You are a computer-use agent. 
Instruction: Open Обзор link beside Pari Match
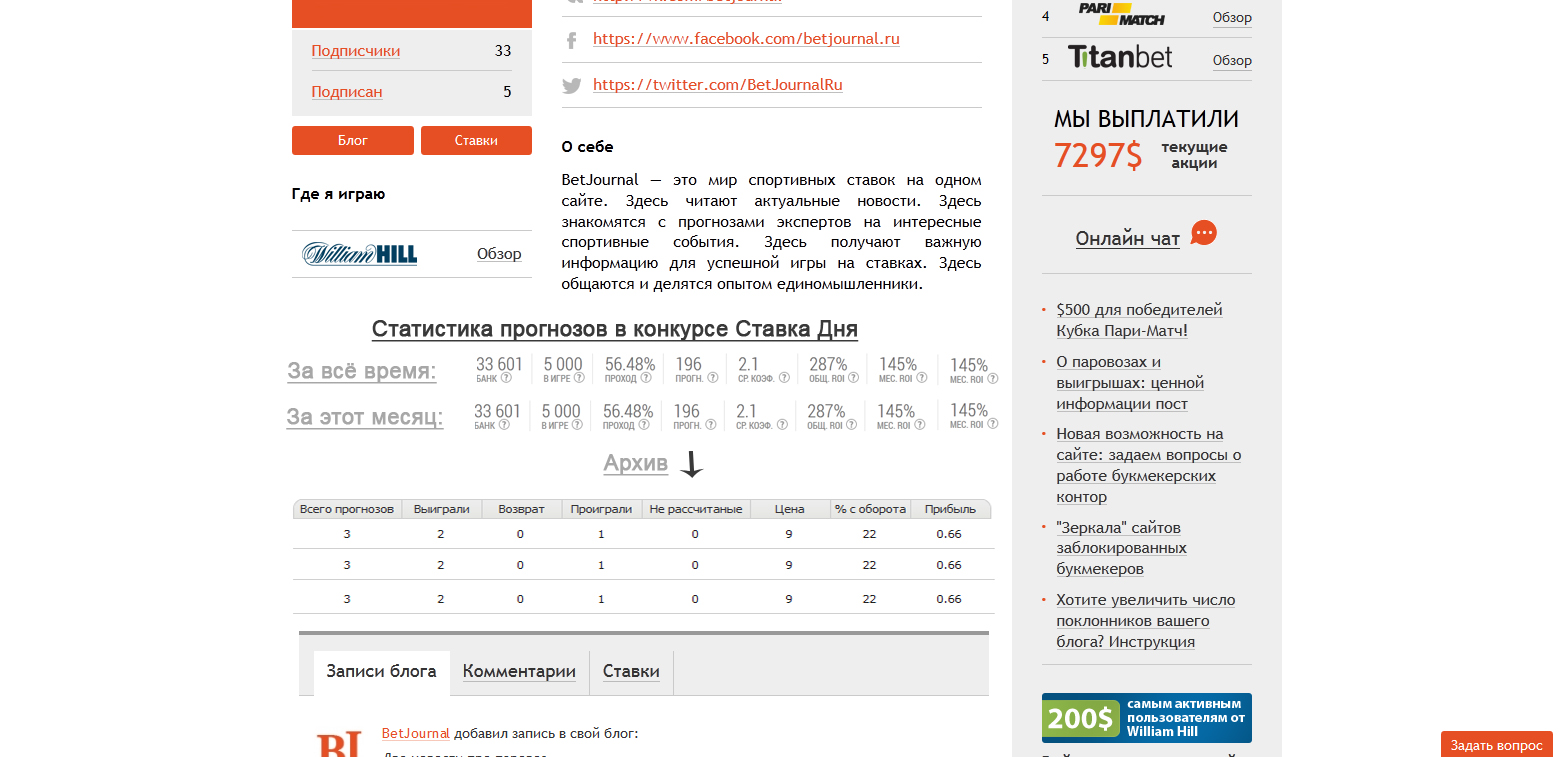click(x=1232, y=17)
